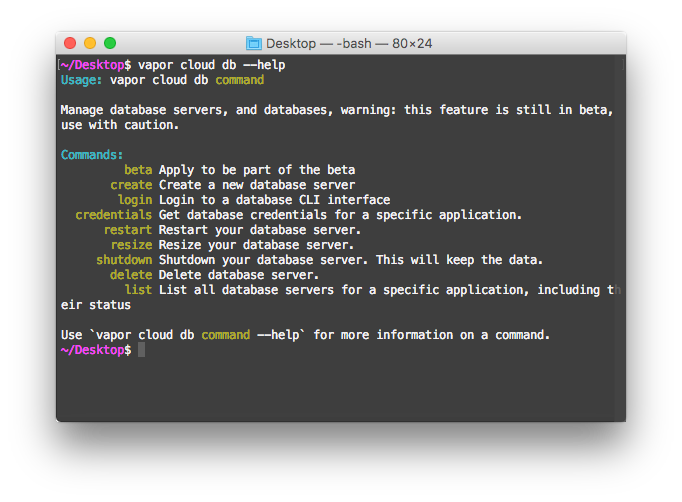Click the yellow 'command' word in usage line
682x502 pixels.
click(240, 80)
